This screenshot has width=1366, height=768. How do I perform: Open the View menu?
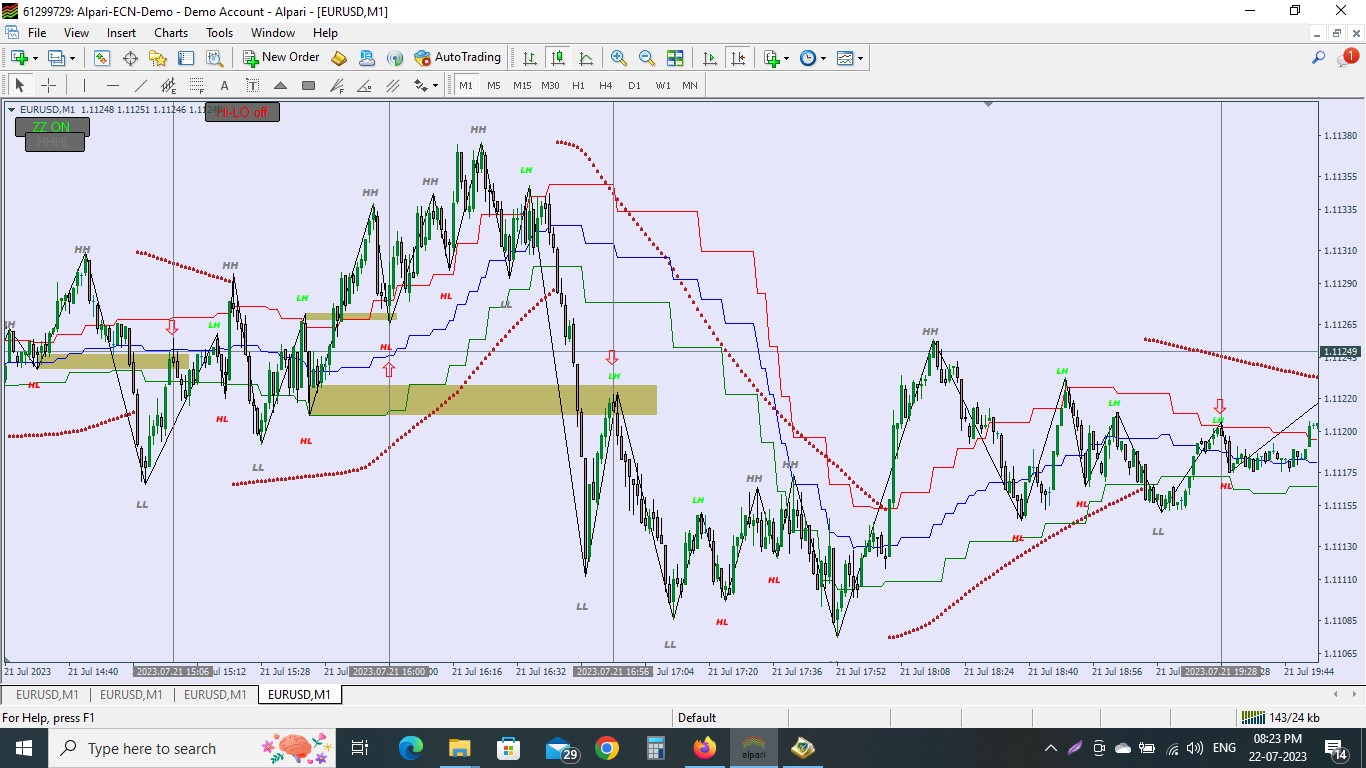(76, 33)
